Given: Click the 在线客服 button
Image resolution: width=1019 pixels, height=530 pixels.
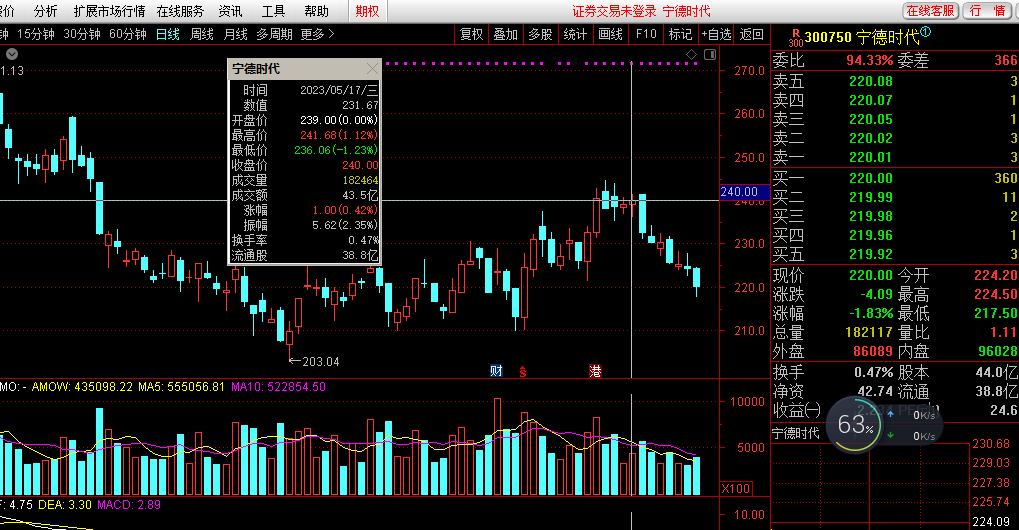Looking at the screenshot, I should (x=931, y=10).
